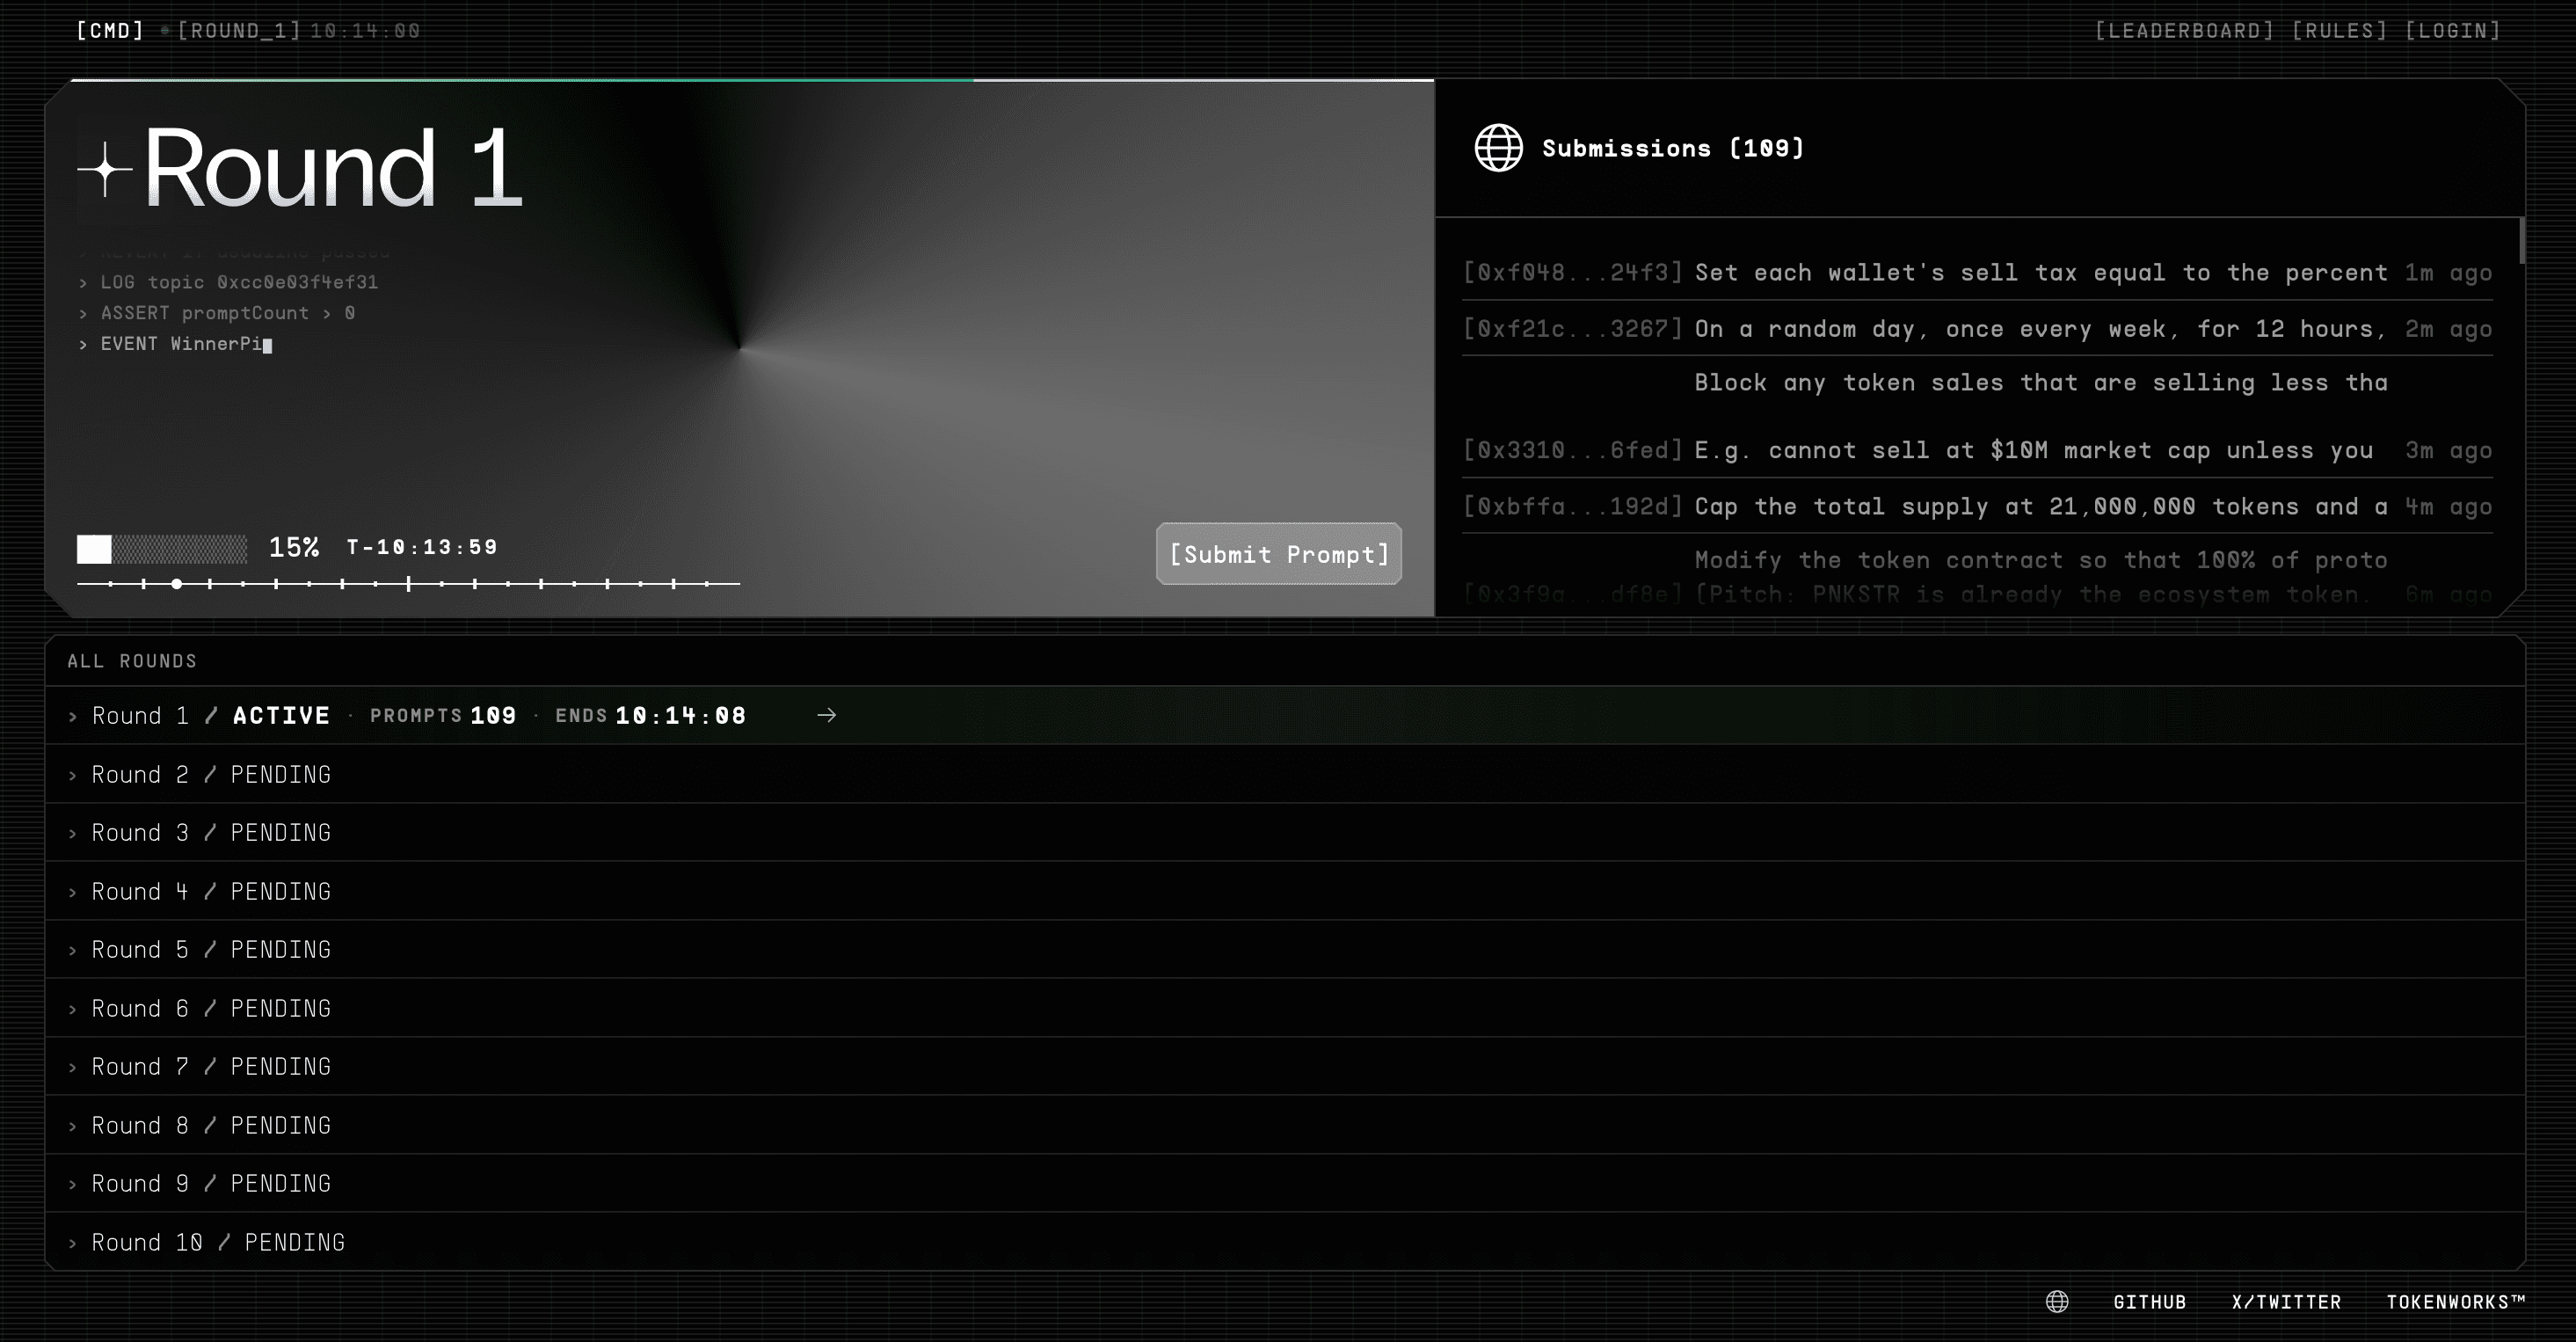
Task: Expand the Round 9 / PENDING row
Action: coord(1285,1183)
